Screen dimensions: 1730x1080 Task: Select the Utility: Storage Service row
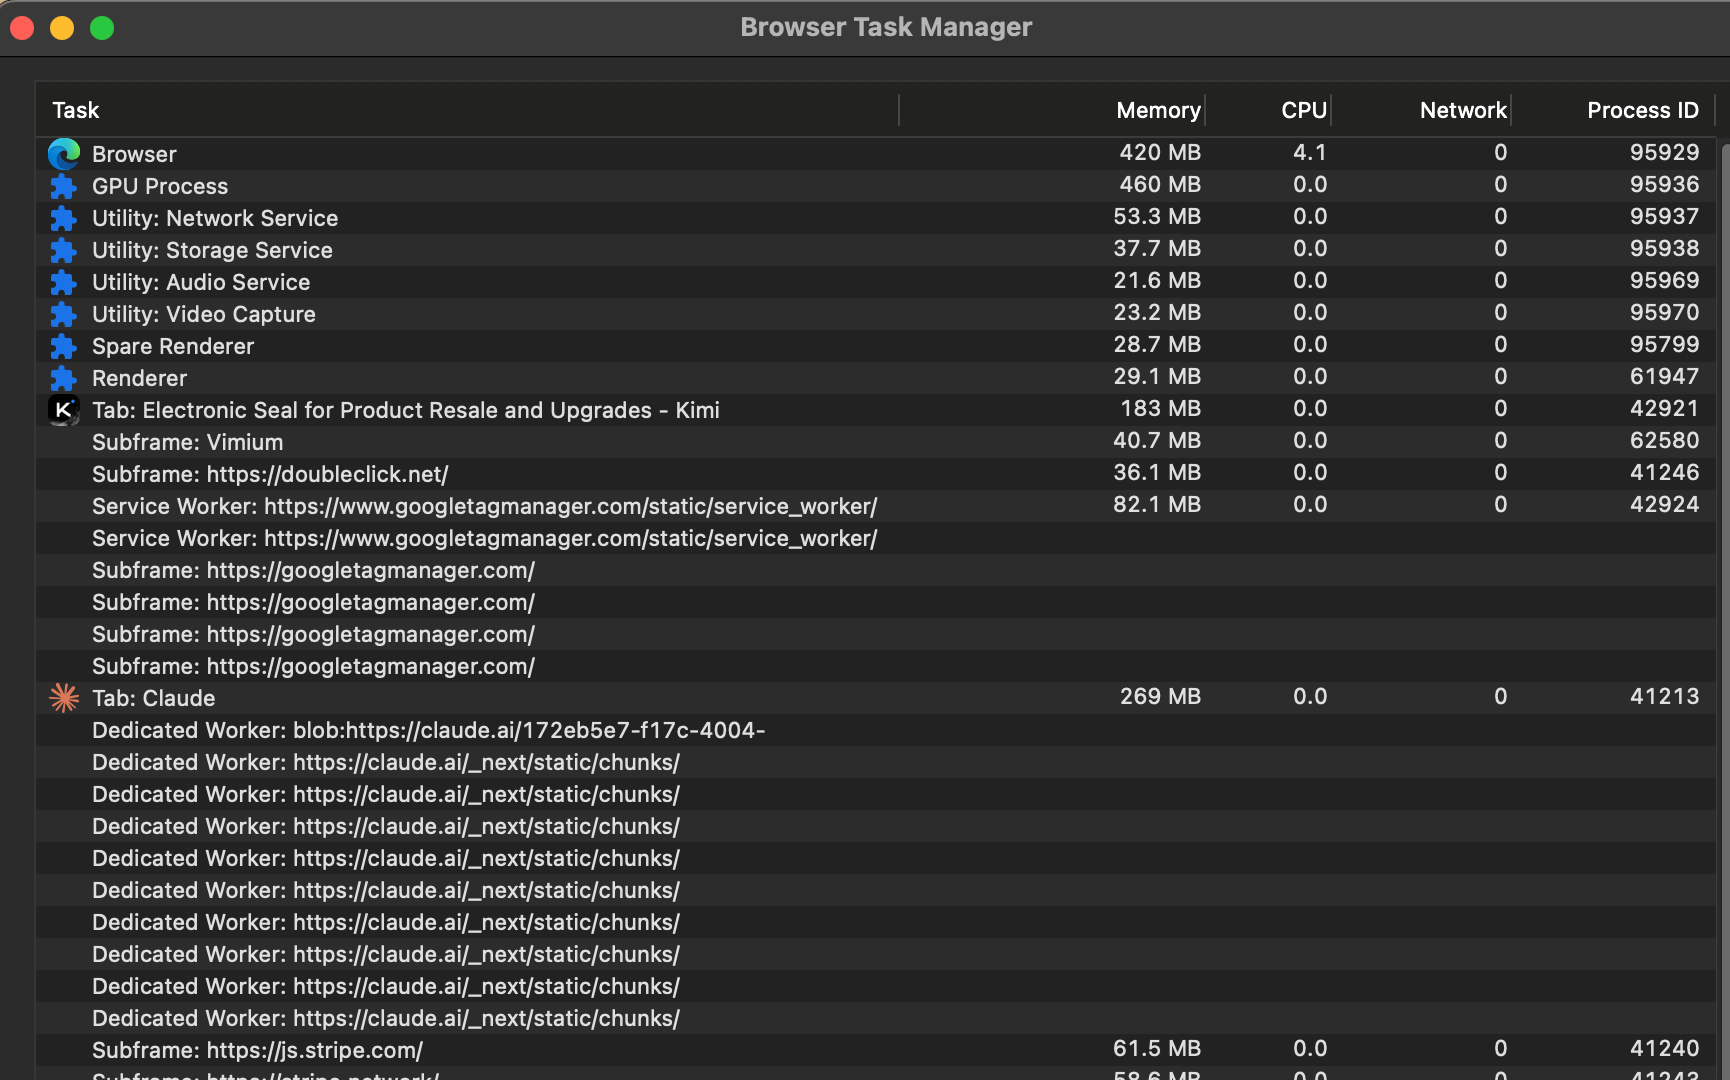tap(212, 250)
